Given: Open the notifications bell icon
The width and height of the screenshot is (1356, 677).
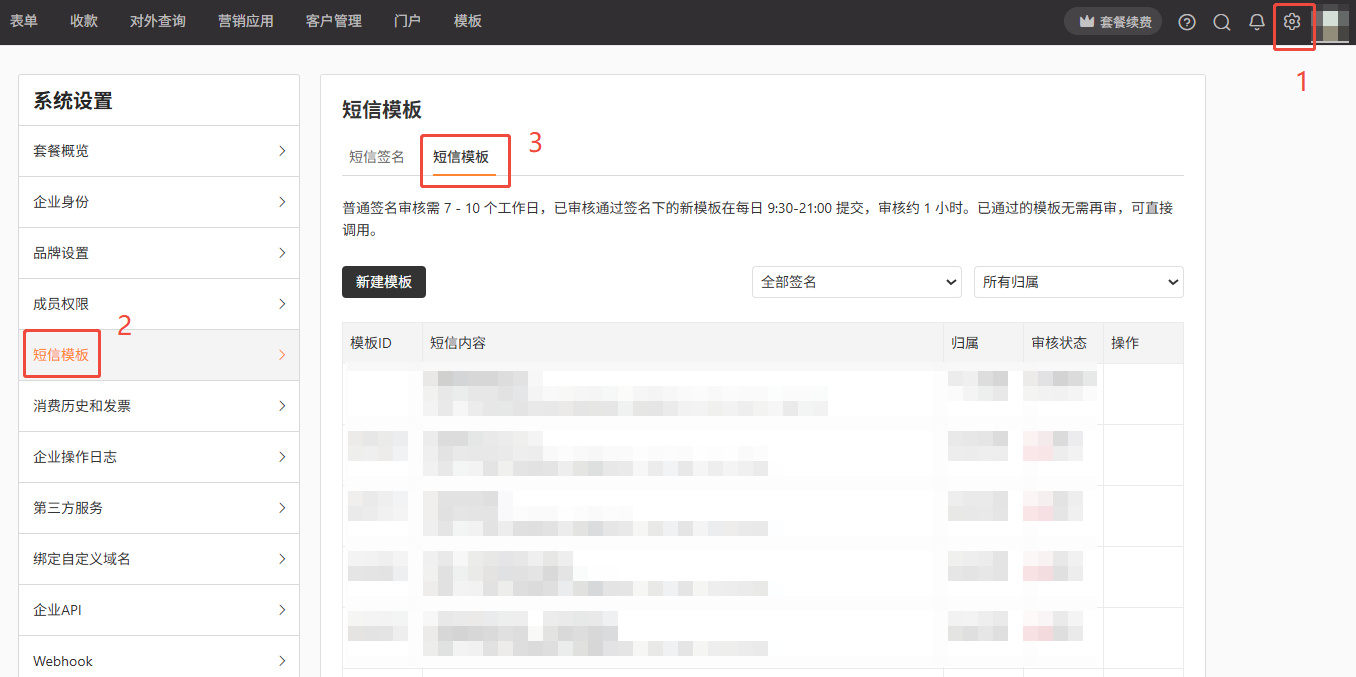Looking at the screenshot, I should point(1257,22).
